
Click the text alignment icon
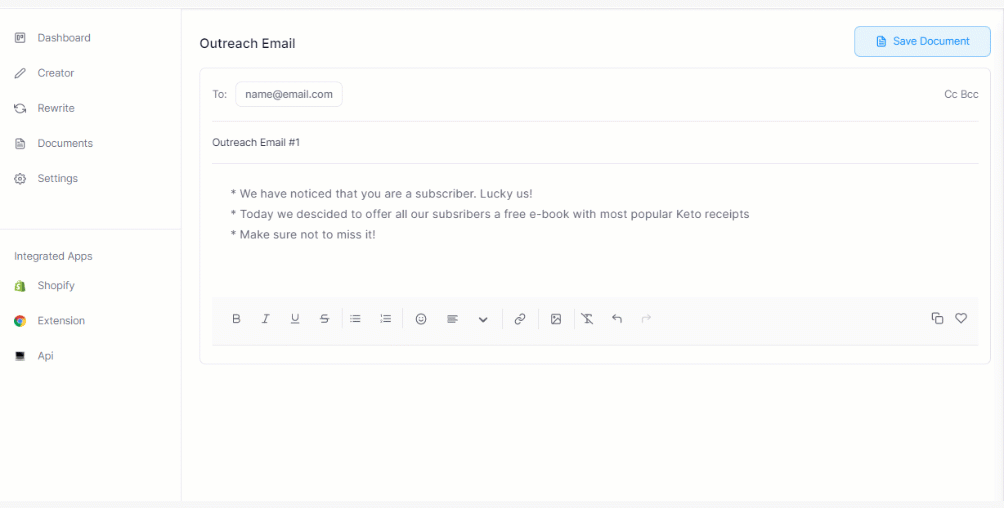pyautogui.click(x=452, y=319)
